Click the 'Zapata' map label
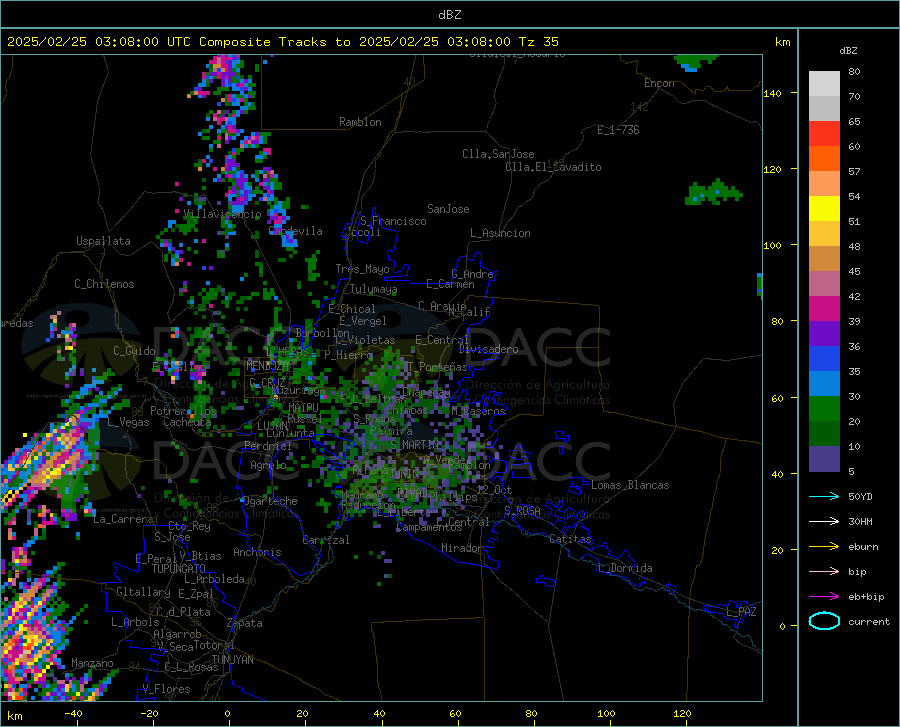900x727 pixels. 245,623
